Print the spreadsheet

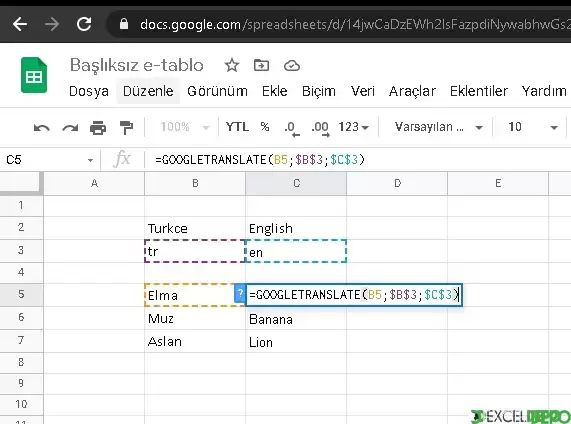98,127
